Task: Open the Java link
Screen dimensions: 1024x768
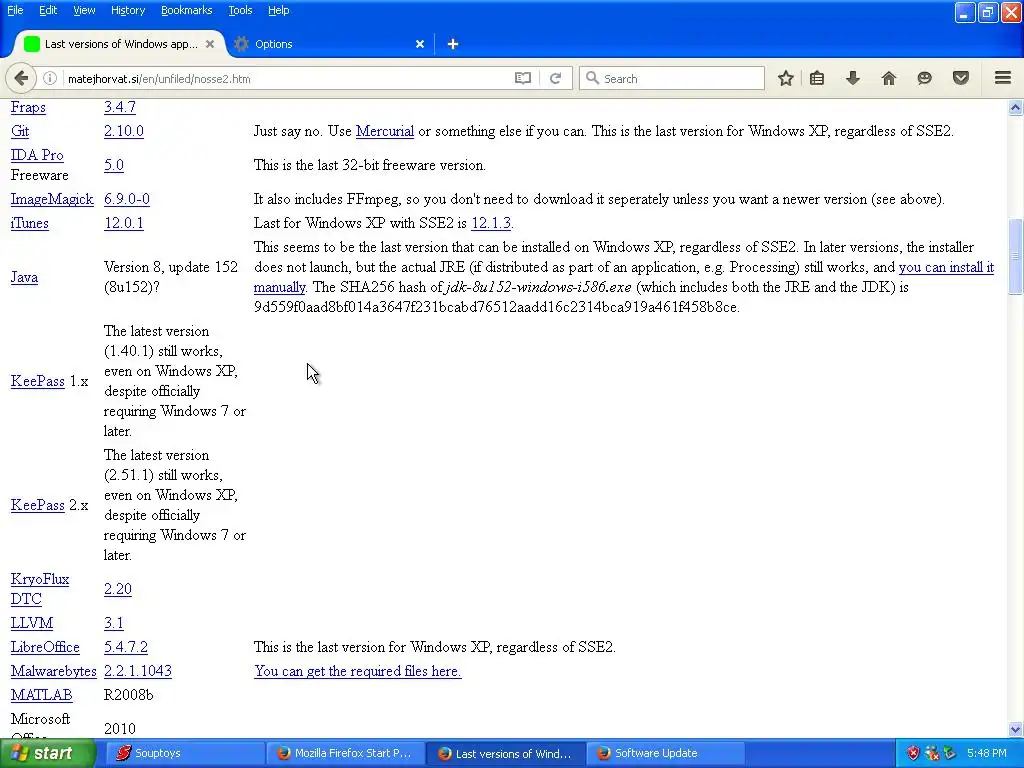Action: pyautogui.click(x=24, y=278)
